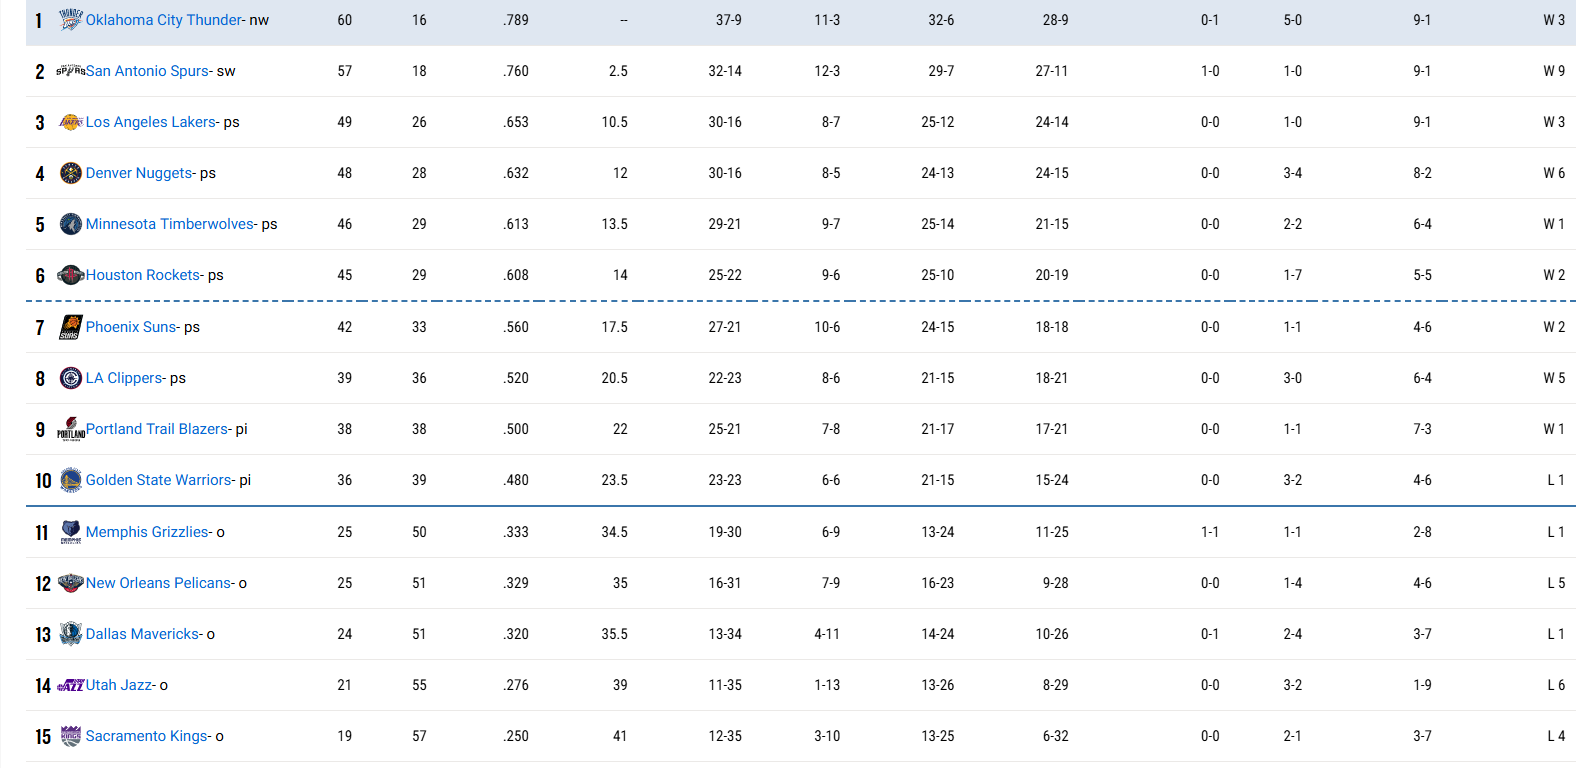Click the Portland Trail Blazers logo

(71, 429)
